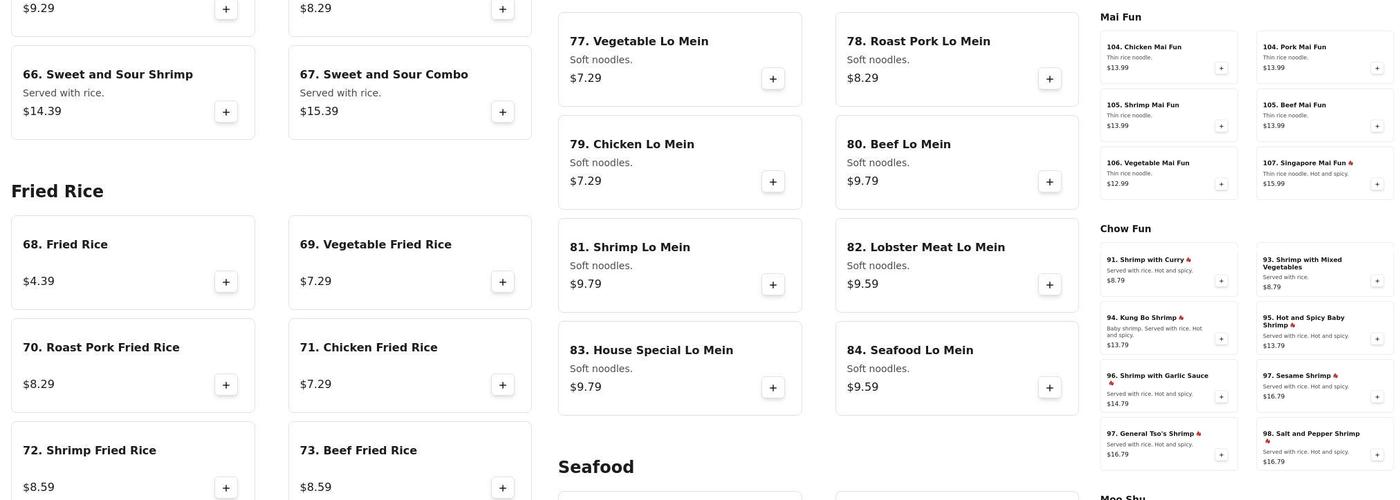1400x500 pixels.
Task: Click plus for Seafood Lo Mein
Action: [1050, 388]
